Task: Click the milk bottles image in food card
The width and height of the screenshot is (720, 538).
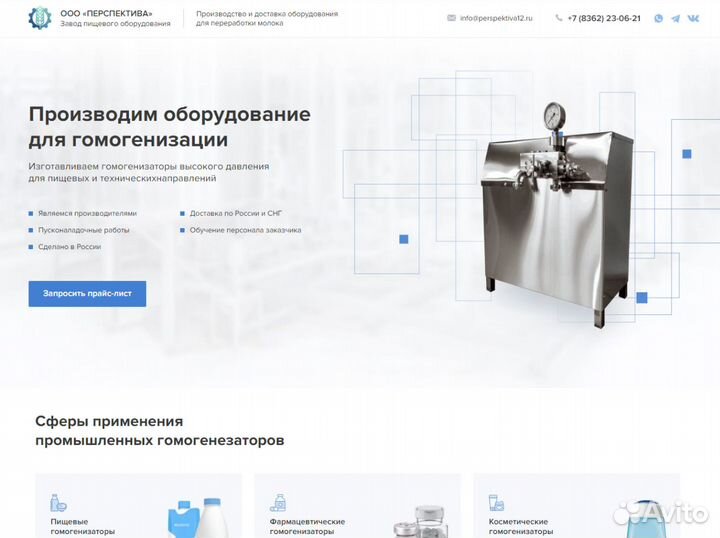Action: (199, 518)
